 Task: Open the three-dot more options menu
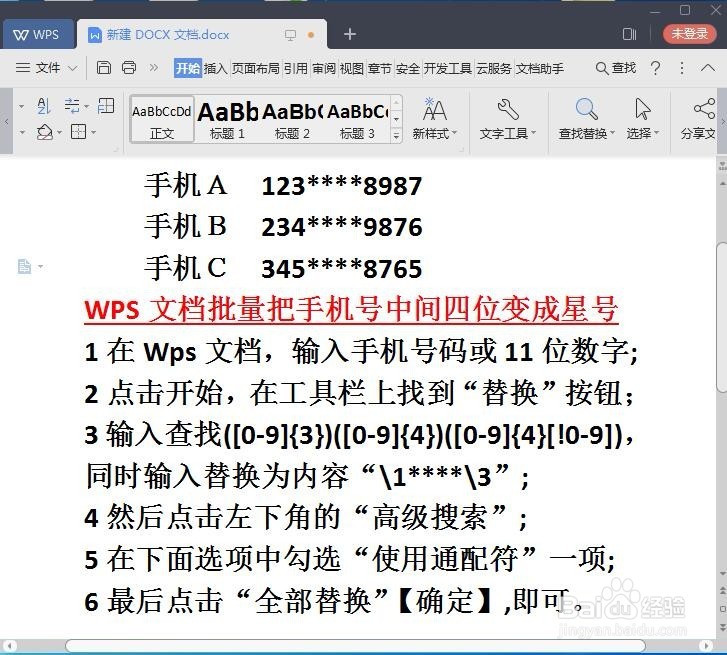(x=682, y=68)
